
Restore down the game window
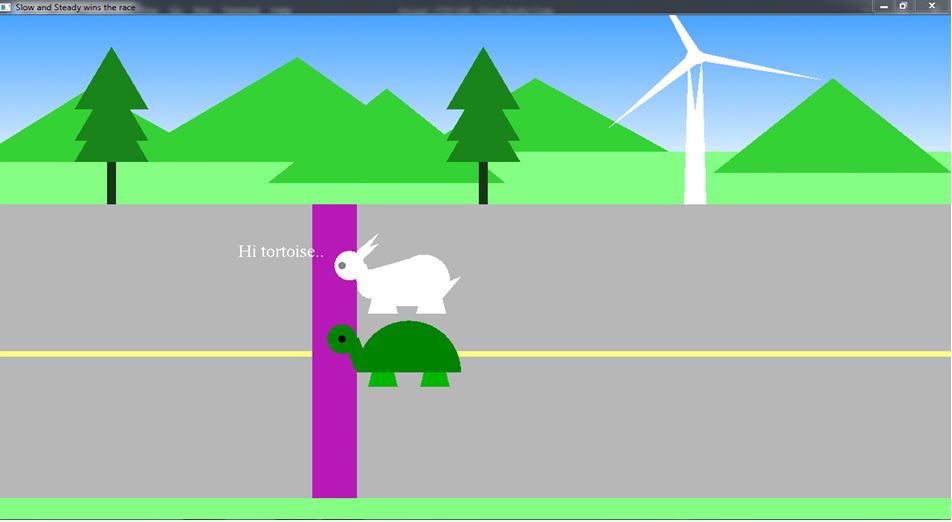(903, 6)
